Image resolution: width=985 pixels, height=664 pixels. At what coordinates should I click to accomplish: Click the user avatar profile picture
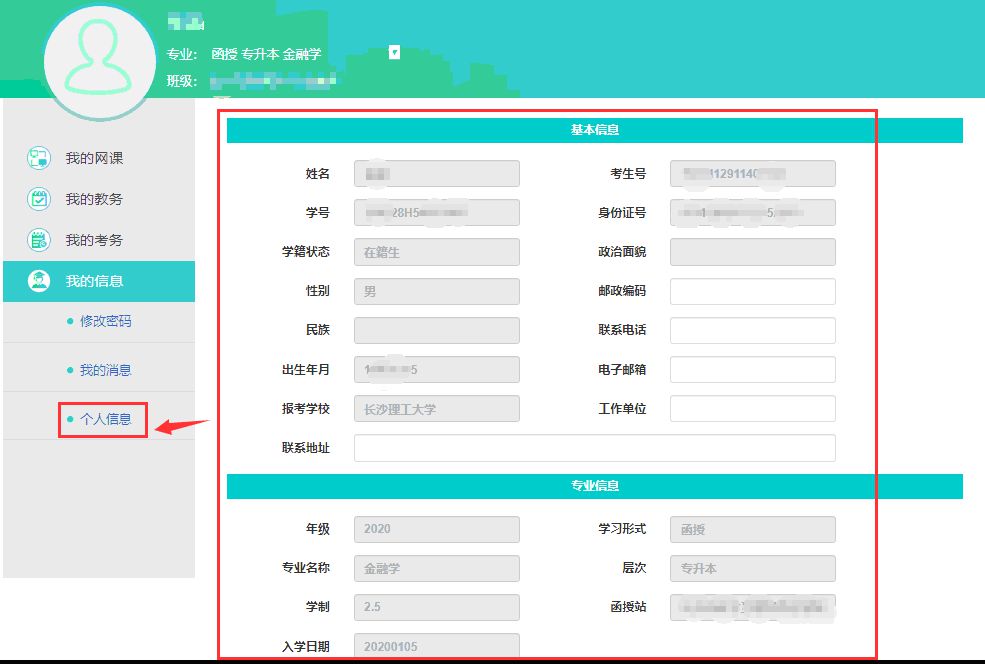tap(100, 62)
